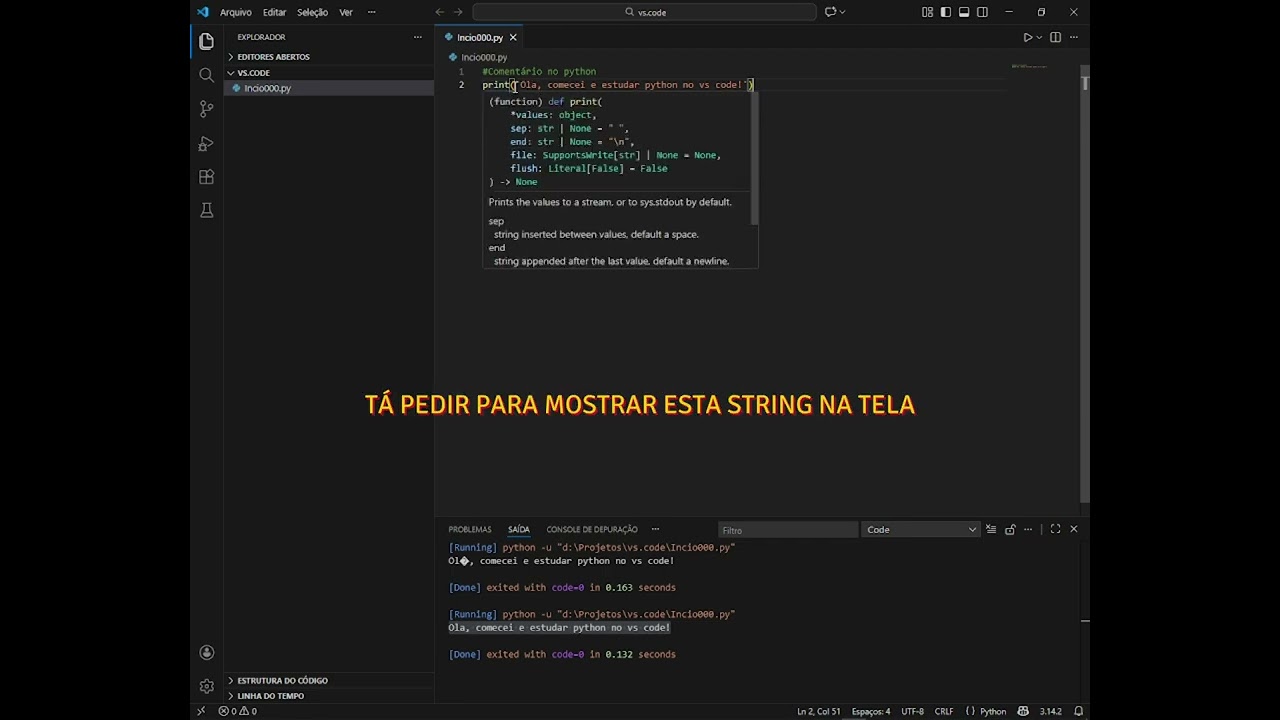This screenshot has width=1280, height=720.
Task: Select language mode Python in status bar
Action: (x=993, y=711)
